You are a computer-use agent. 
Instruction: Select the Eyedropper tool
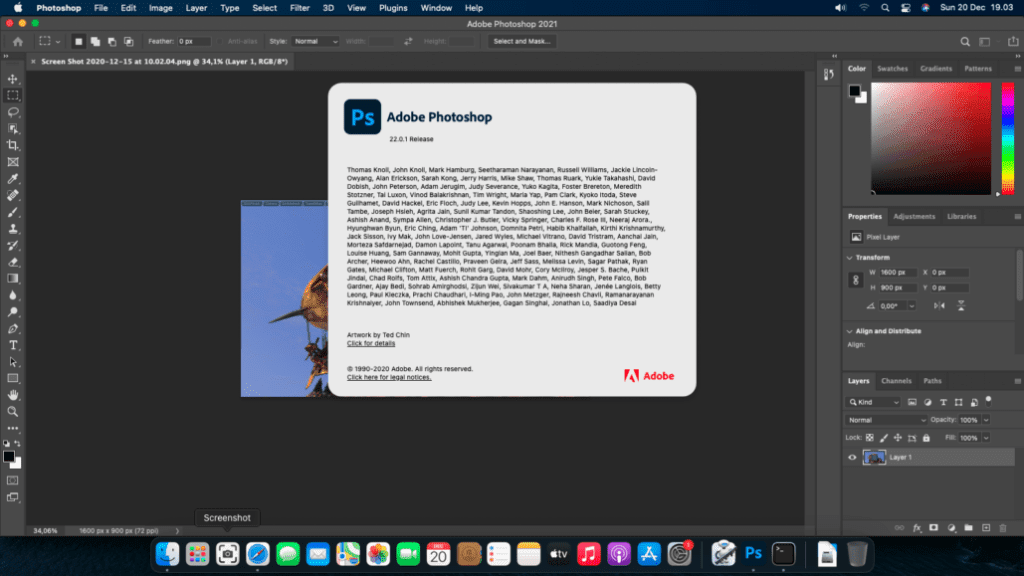point(12,178)
